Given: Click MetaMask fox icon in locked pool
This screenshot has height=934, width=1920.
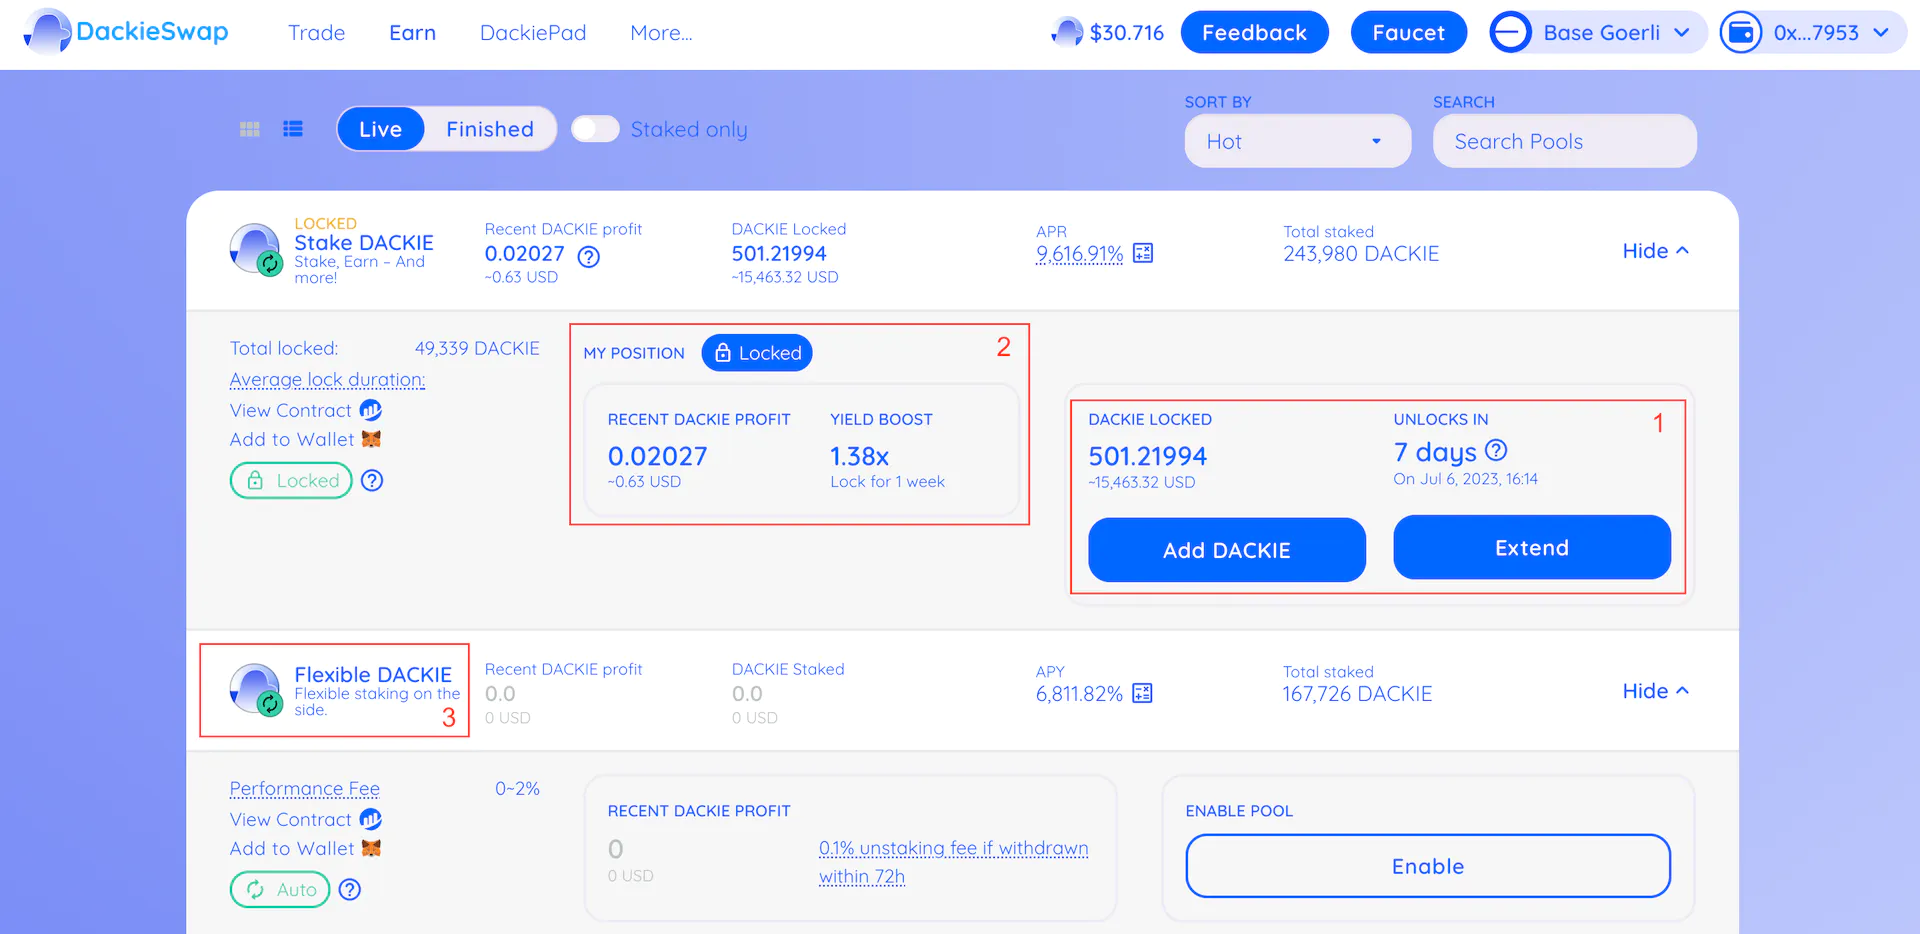Looking at the screenshot, I should 371,439.
